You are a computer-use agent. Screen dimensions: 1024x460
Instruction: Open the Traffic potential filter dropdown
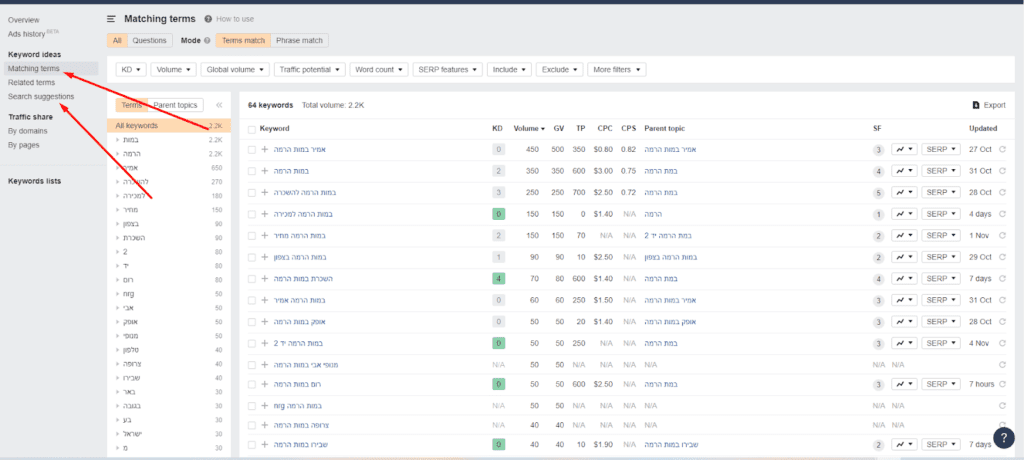[x=310, y=69]
